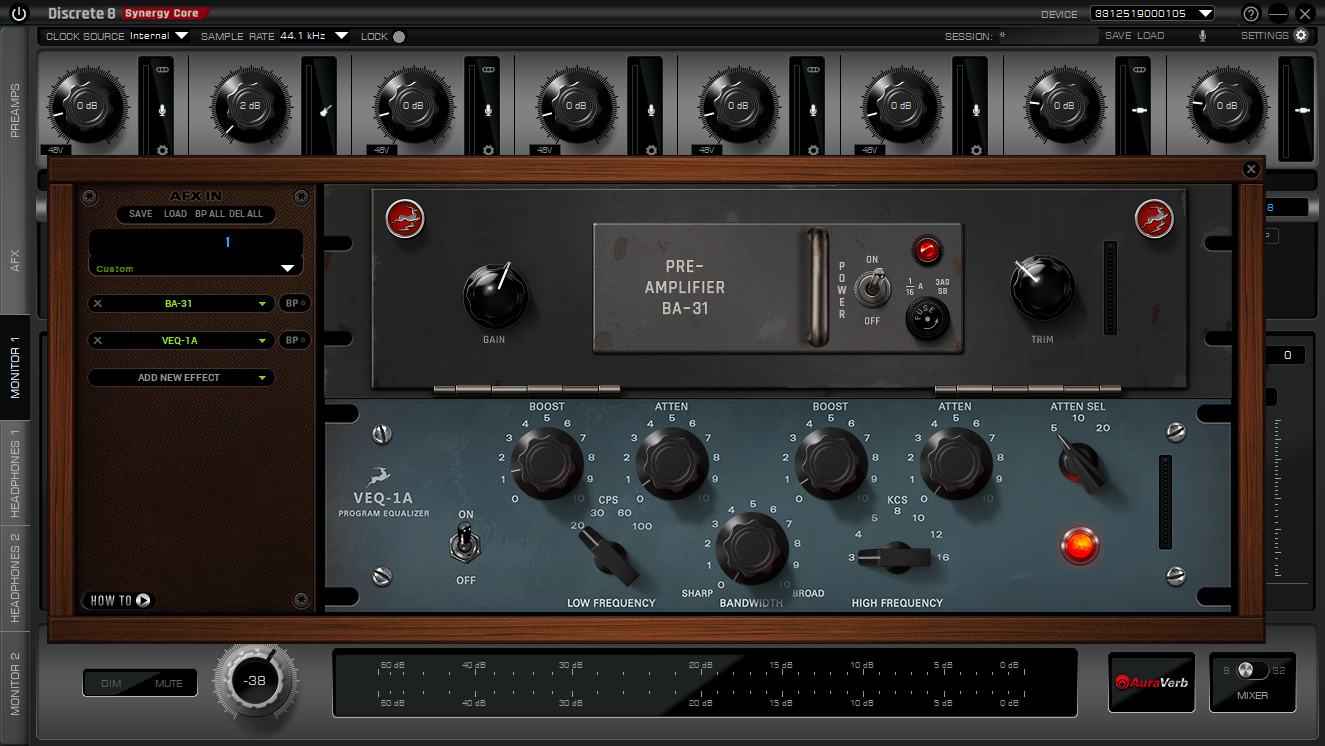Click the high frequency BOOST knob
The width and height of the screenshot is (1325, 746).
(x=830, y=463)
